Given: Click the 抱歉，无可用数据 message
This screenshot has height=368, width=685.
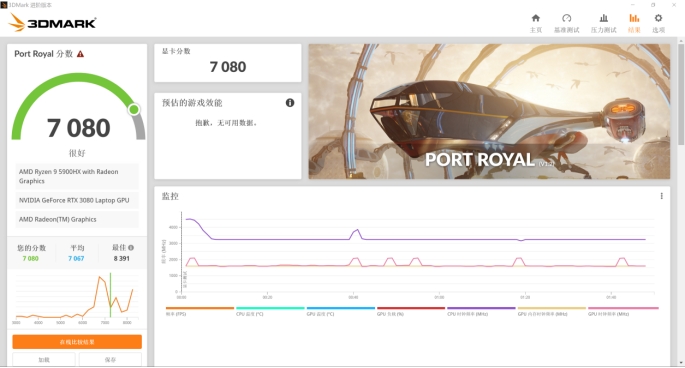Looking at the screenshot, I should (x=226, y=123).
